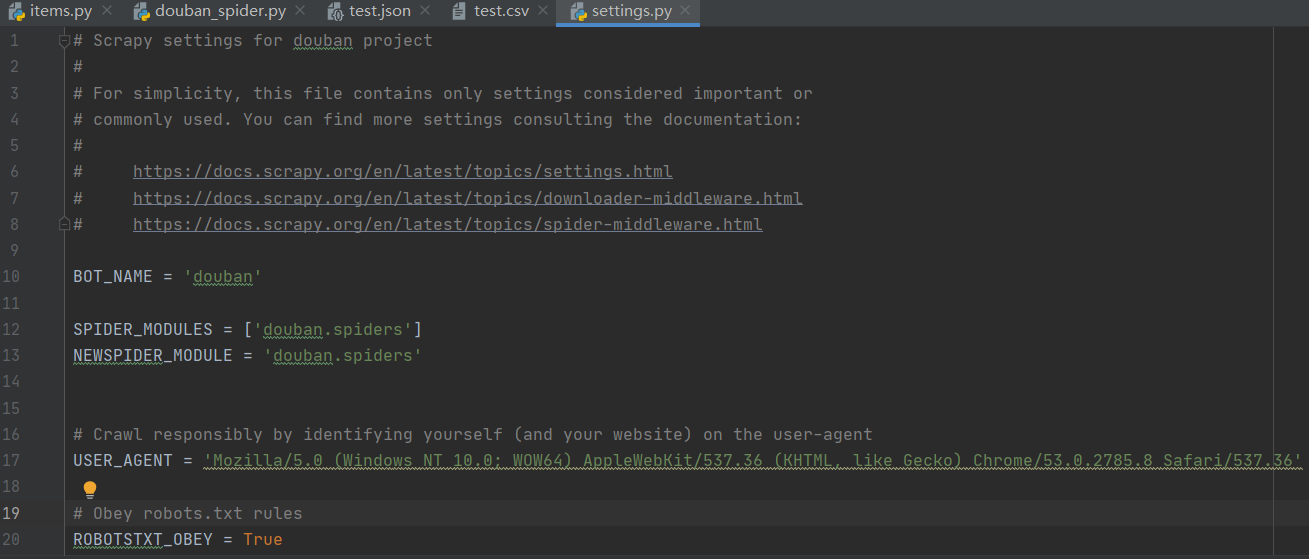Click the Python icon on items.py tab
Viewport: 1309px width, 559px height.
click(17, 11)
